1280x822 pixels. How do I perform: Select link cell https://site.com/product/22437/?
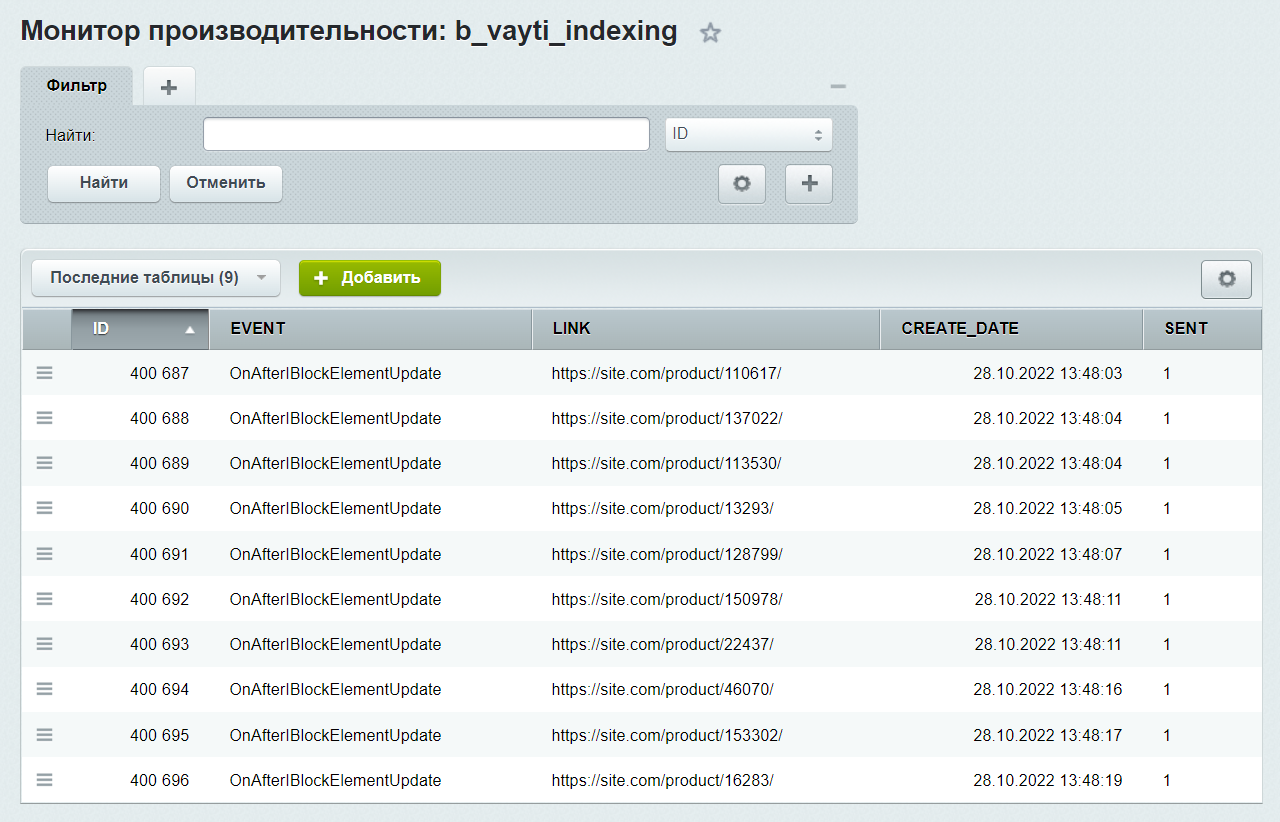point(662,644)
